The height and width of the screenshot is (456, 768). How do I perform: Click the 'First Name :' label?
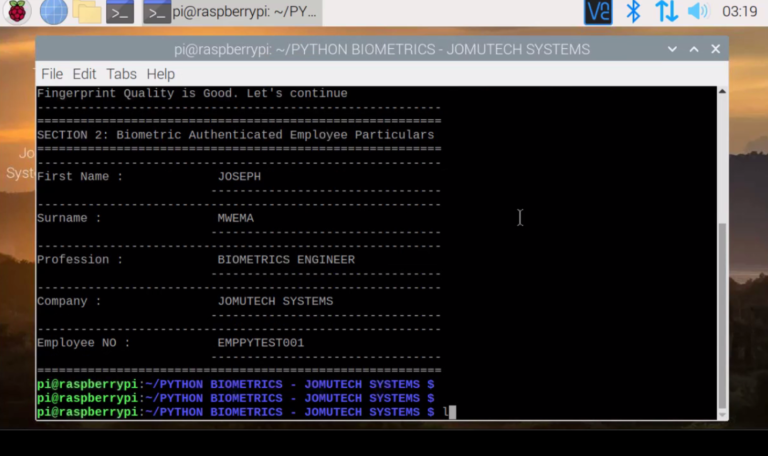coord(80,176)
